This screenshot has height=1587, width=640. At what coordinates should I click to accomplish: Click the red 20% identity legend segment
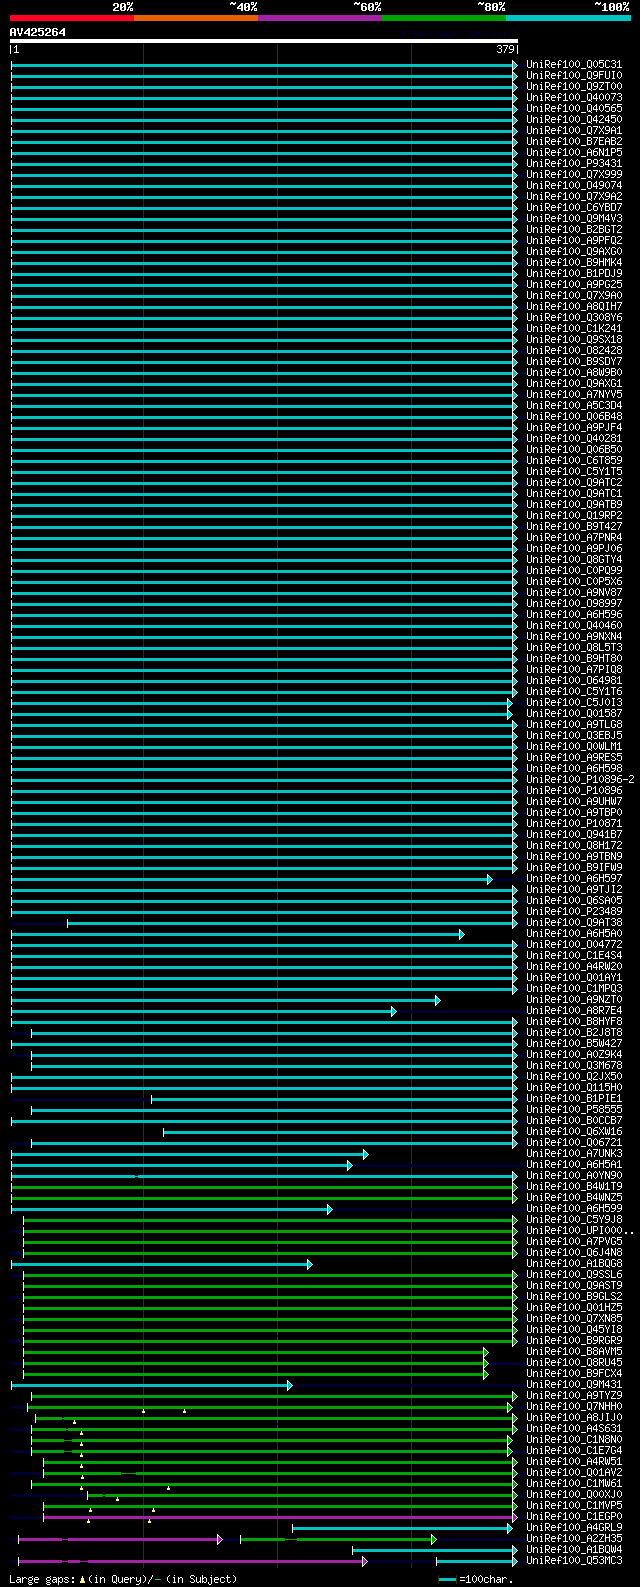click(72, 17)
